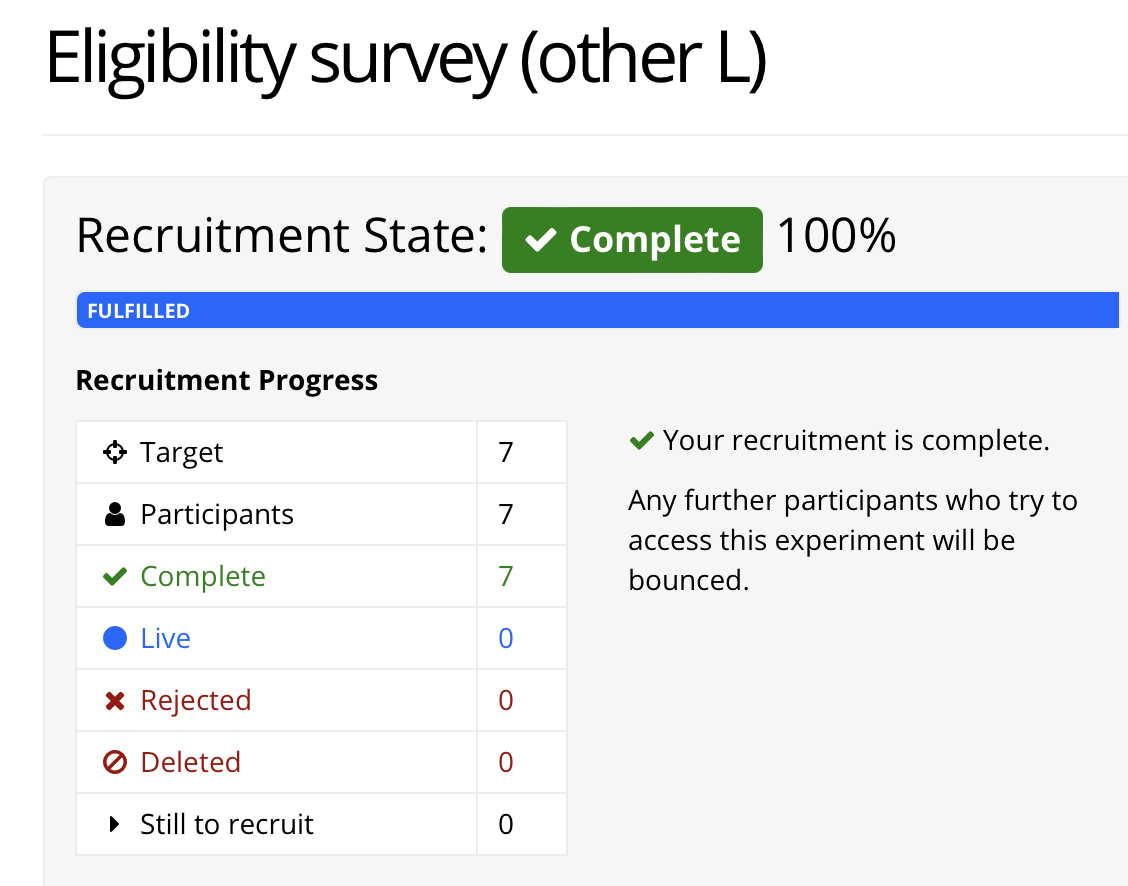Image resolution: width=1128 pixels, height=886 pixels.
Task: Select the Complete row label in table
Action: click(x=203, y=577)
